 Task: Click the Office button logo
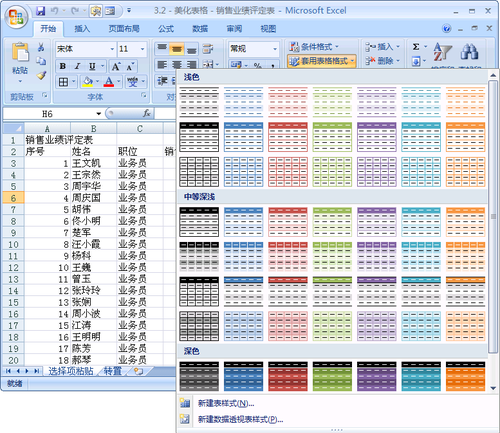click(x=16, y=17)
